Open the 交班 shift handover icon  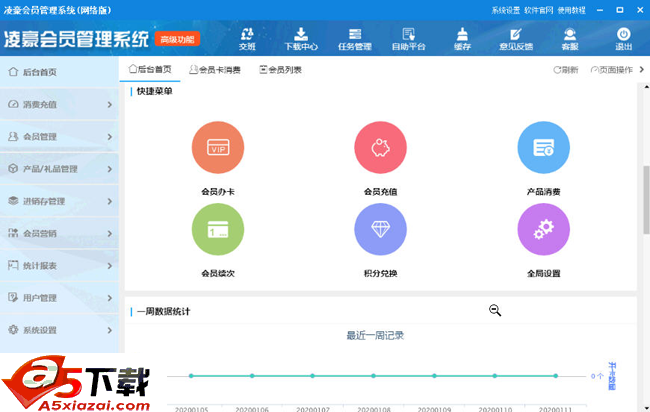click(247, 39)
